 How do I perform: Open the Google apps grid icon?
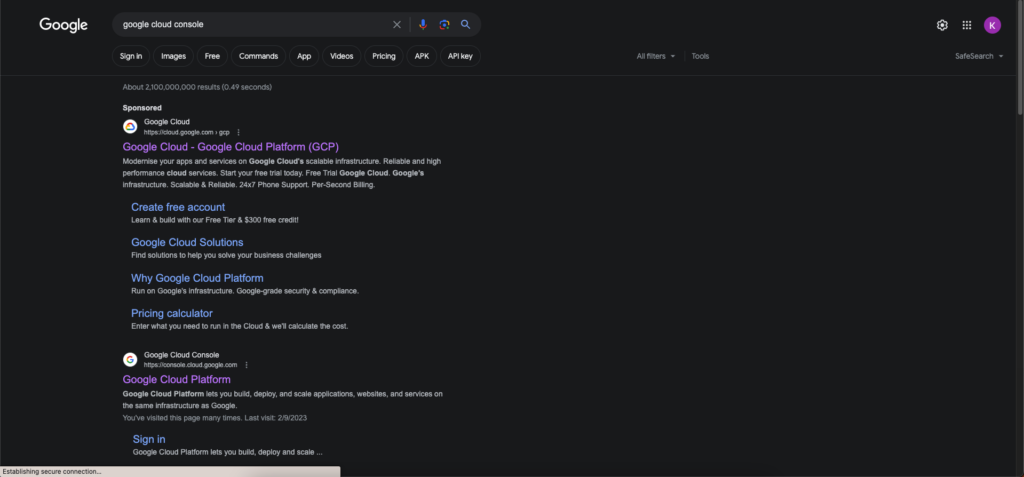[x=967, y=25]
